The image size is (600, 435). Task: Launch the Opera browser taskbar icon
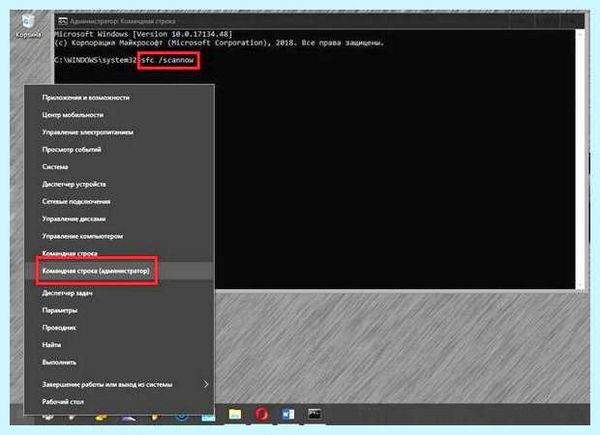[262, 414]
